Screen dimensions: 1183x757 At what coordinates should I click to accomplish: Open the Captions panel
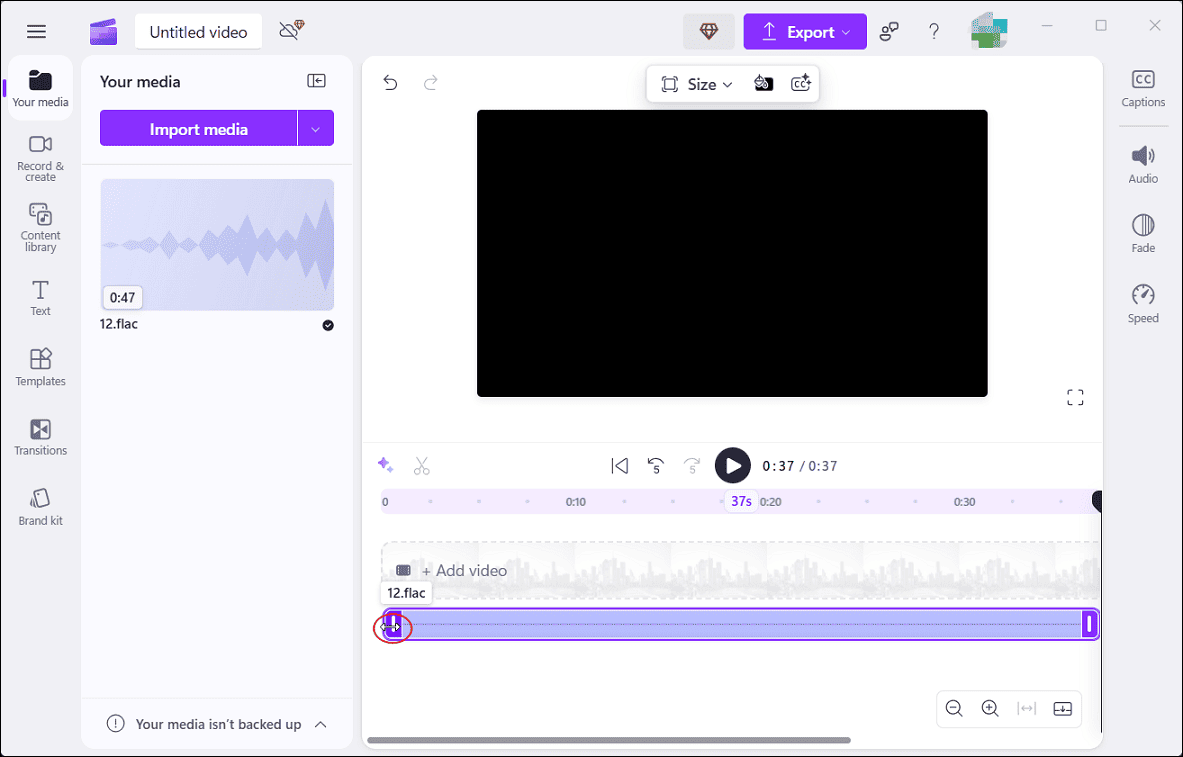pyautogui.click(x=1143, y=88)
